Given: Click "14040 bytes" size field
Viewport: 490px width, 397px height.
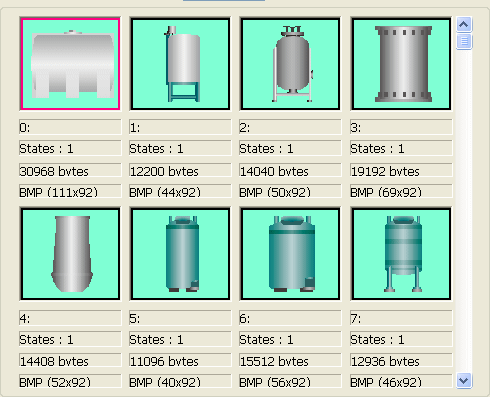Looking at the screenshot, I should [290, 170].
